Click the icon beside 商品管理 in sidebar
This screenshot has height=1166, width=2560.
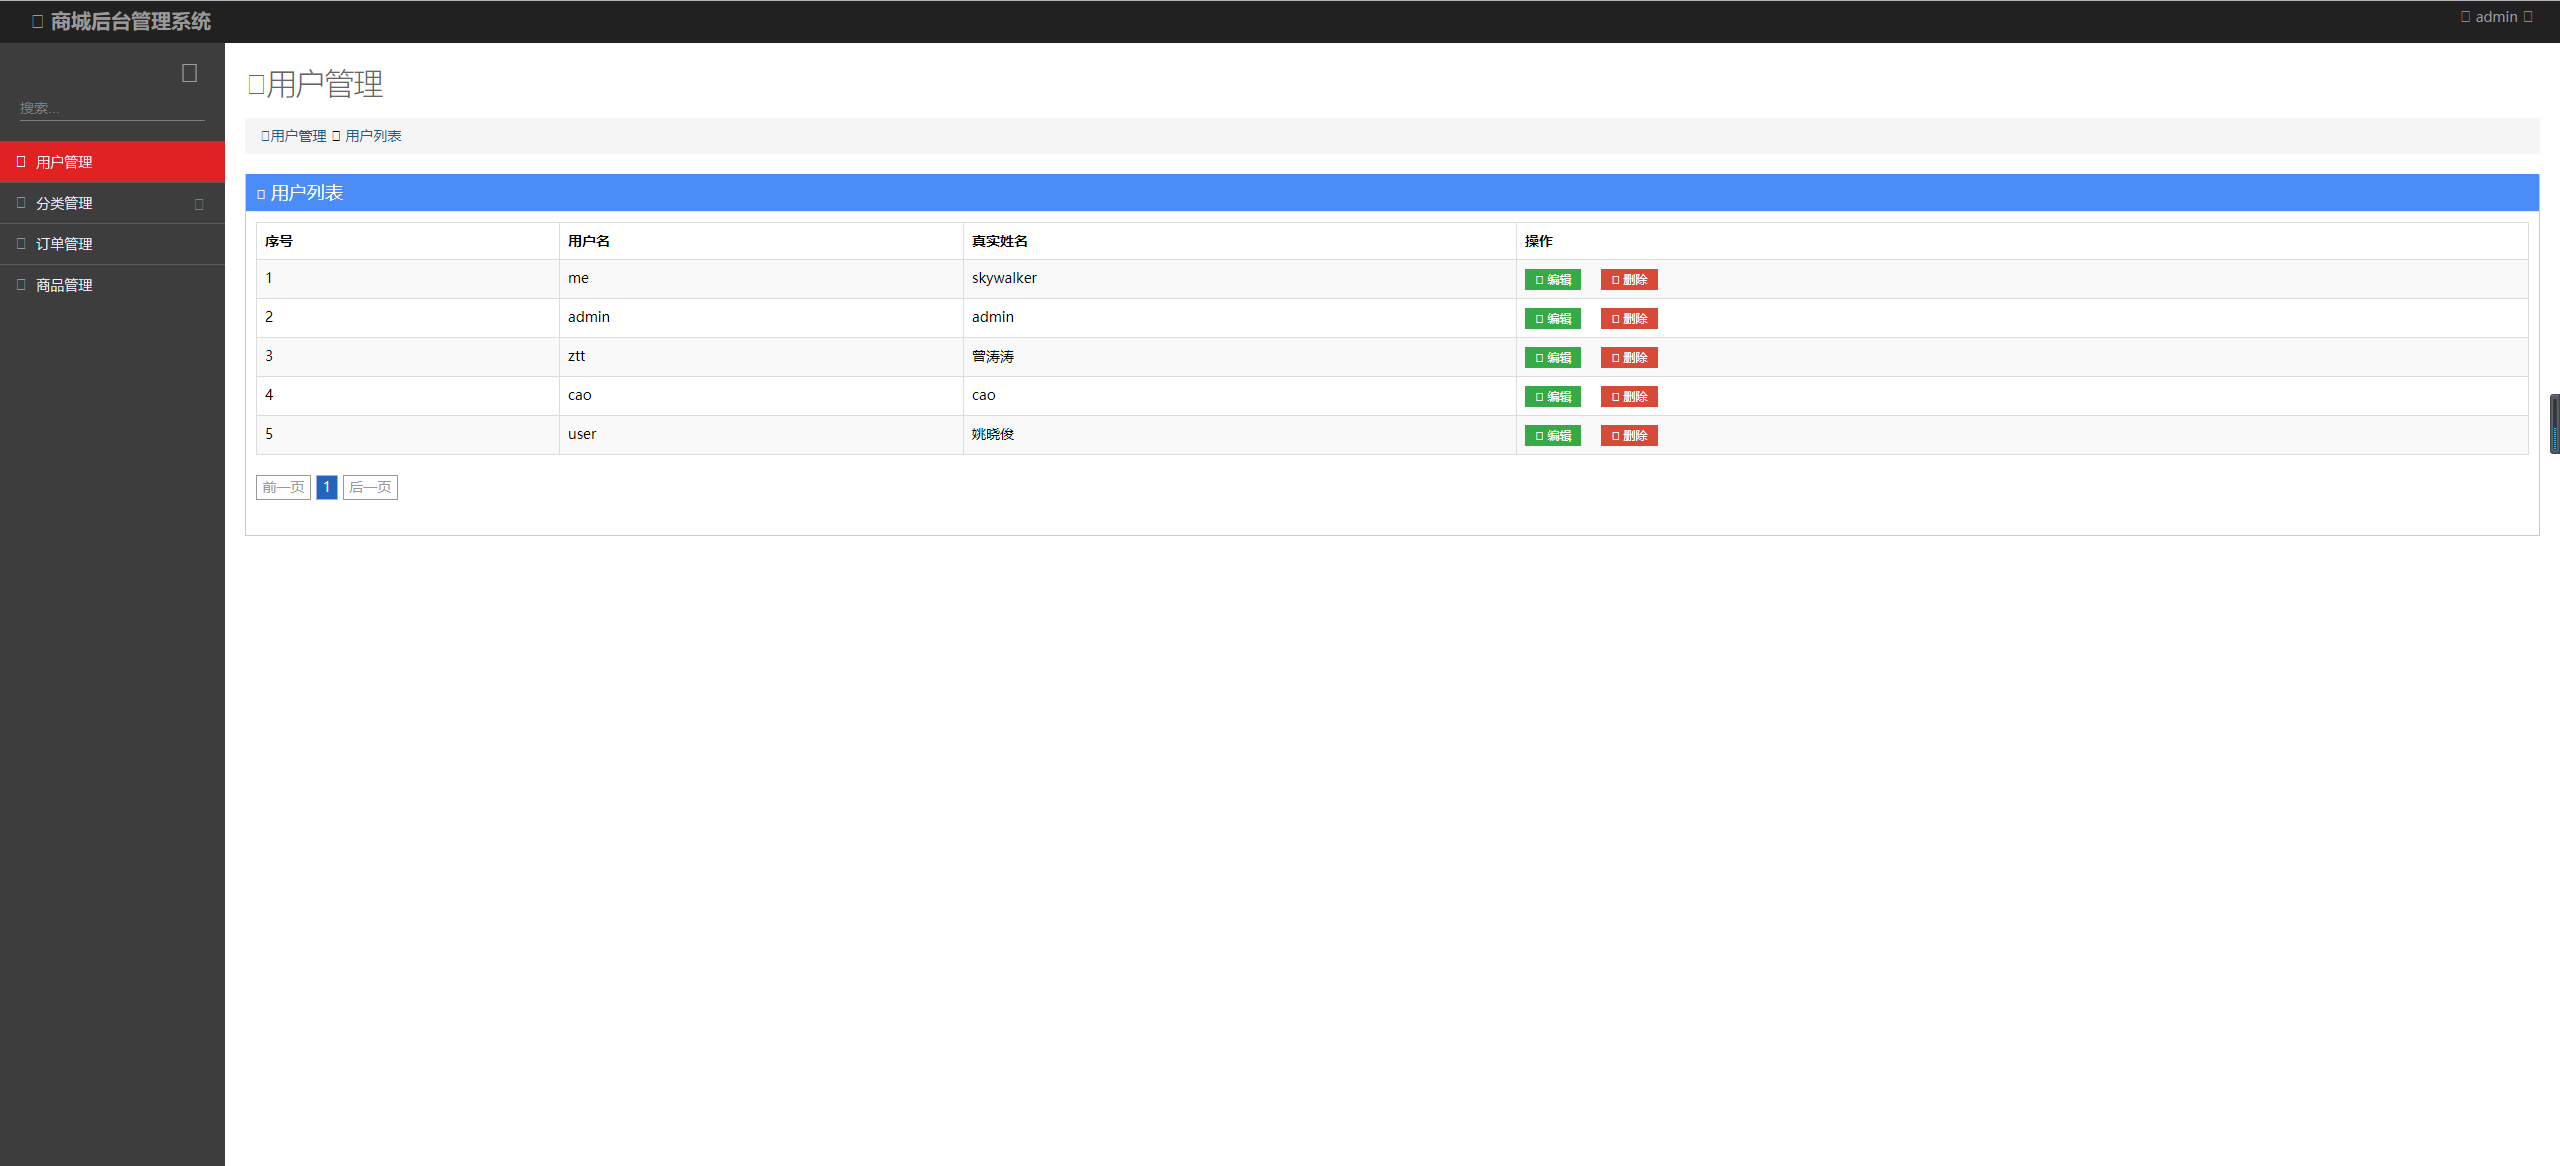pyautogui.click(x=21, y=285)
